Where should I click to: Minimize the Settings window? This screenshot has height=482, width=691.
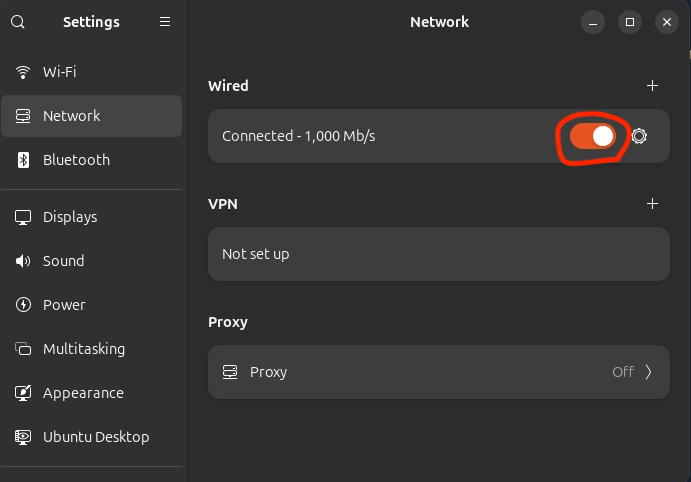[x=593, y=22]
